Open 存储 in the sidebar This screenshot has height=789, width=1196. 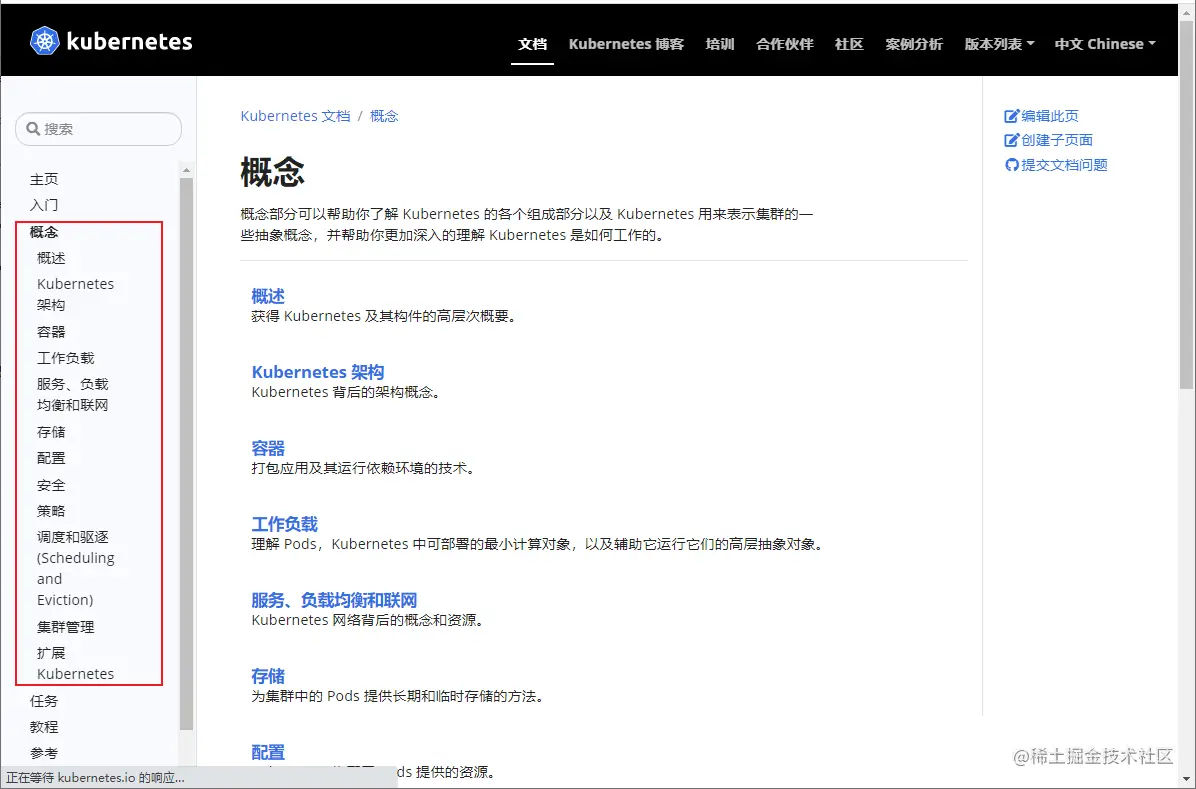click(x=51, y=432)
